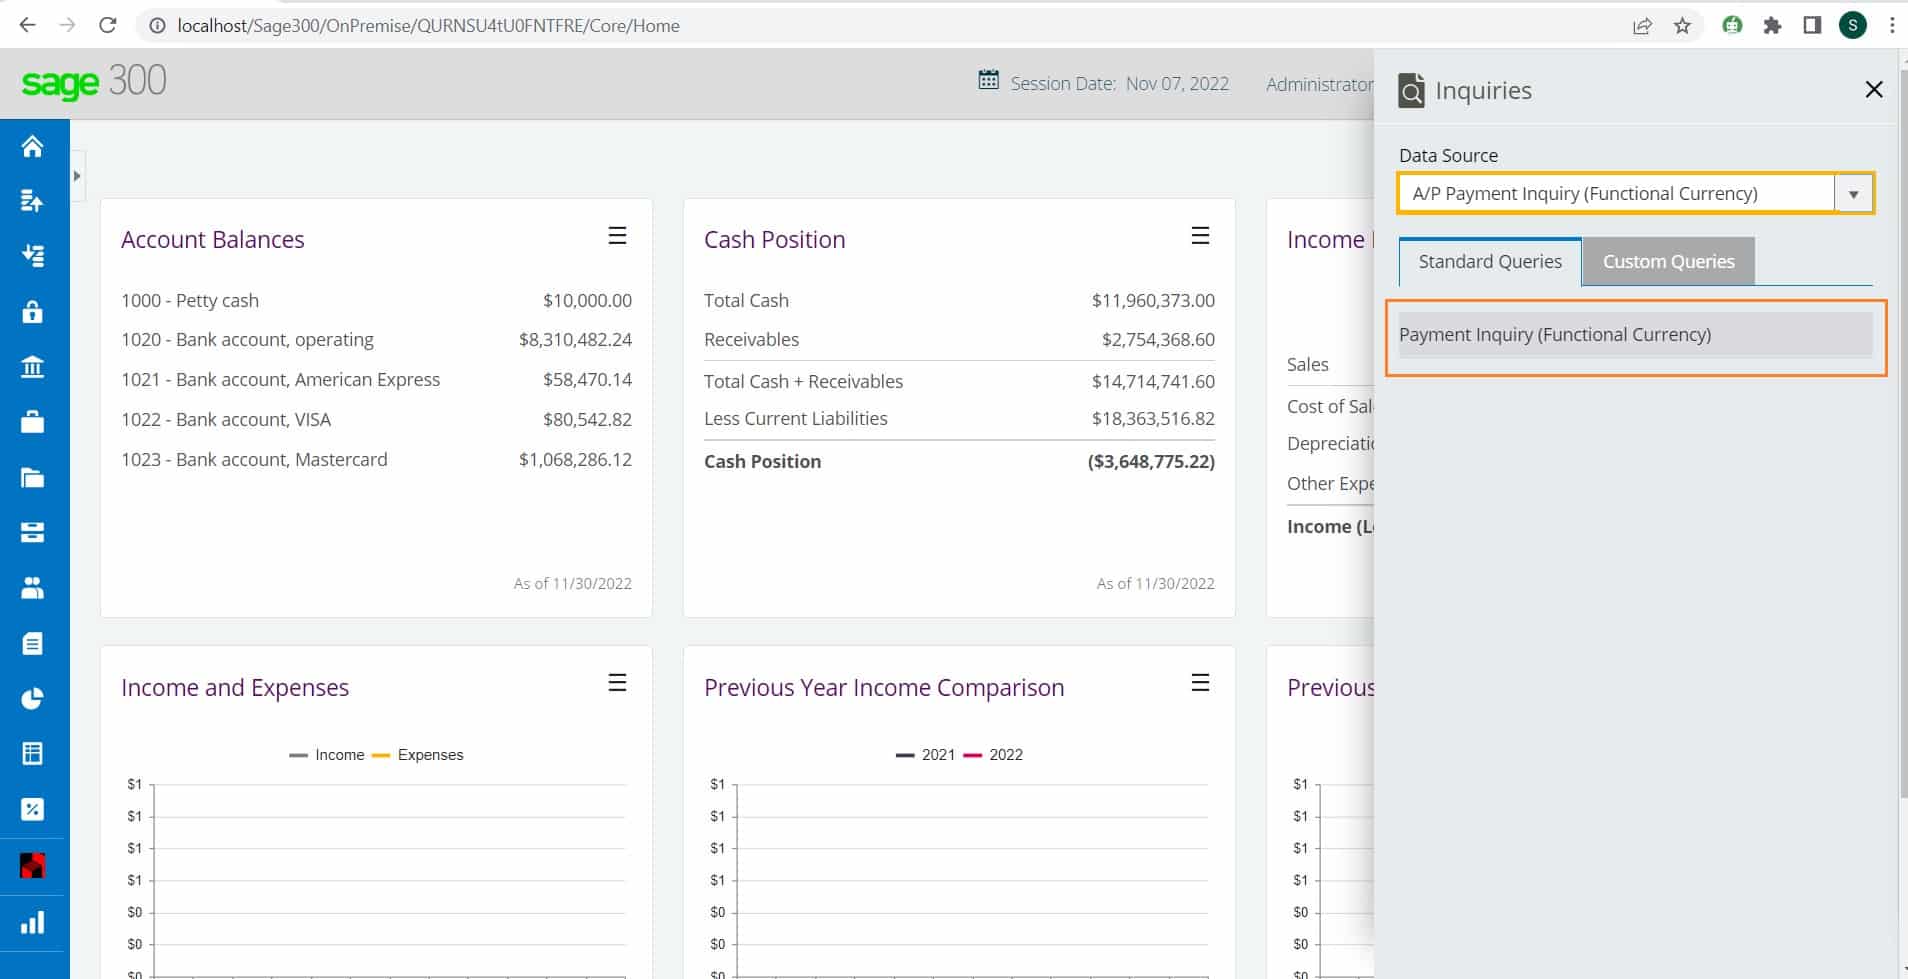
Task: Click Total Cash $11,960,373.00 value
Action: coord(1153,301)
